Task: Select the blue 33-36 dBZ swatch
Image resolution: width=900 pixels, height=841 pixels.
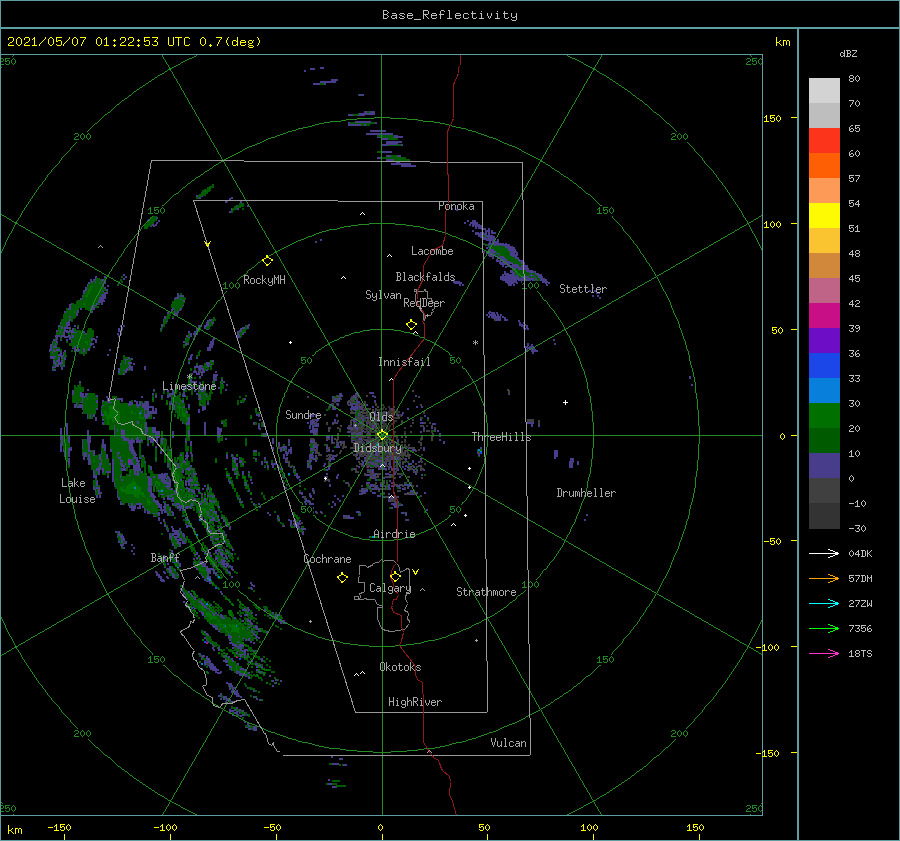Action: pyautogui.click(x=824, y=366)
